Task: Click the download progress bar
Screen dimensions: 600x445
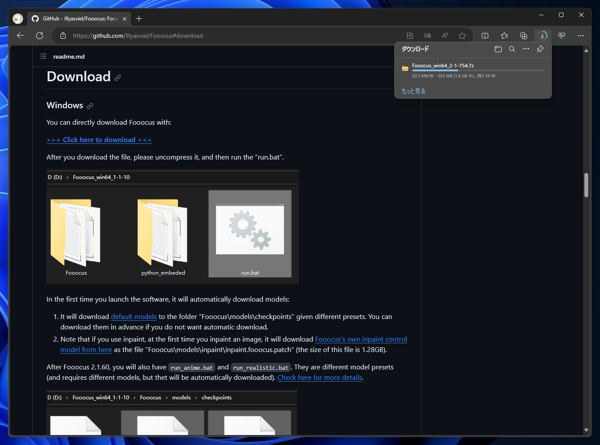Action: tap(478, 70)
